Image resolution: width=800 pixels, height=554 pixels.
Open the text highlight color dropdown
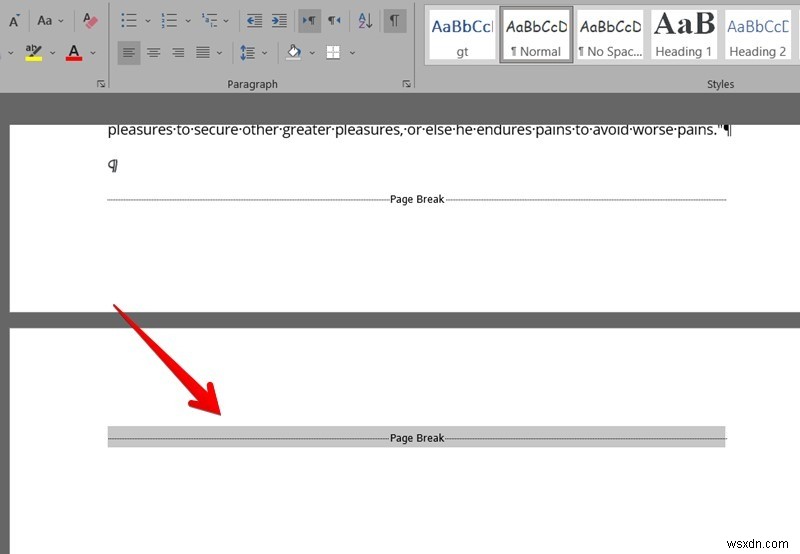coord(53,53)
